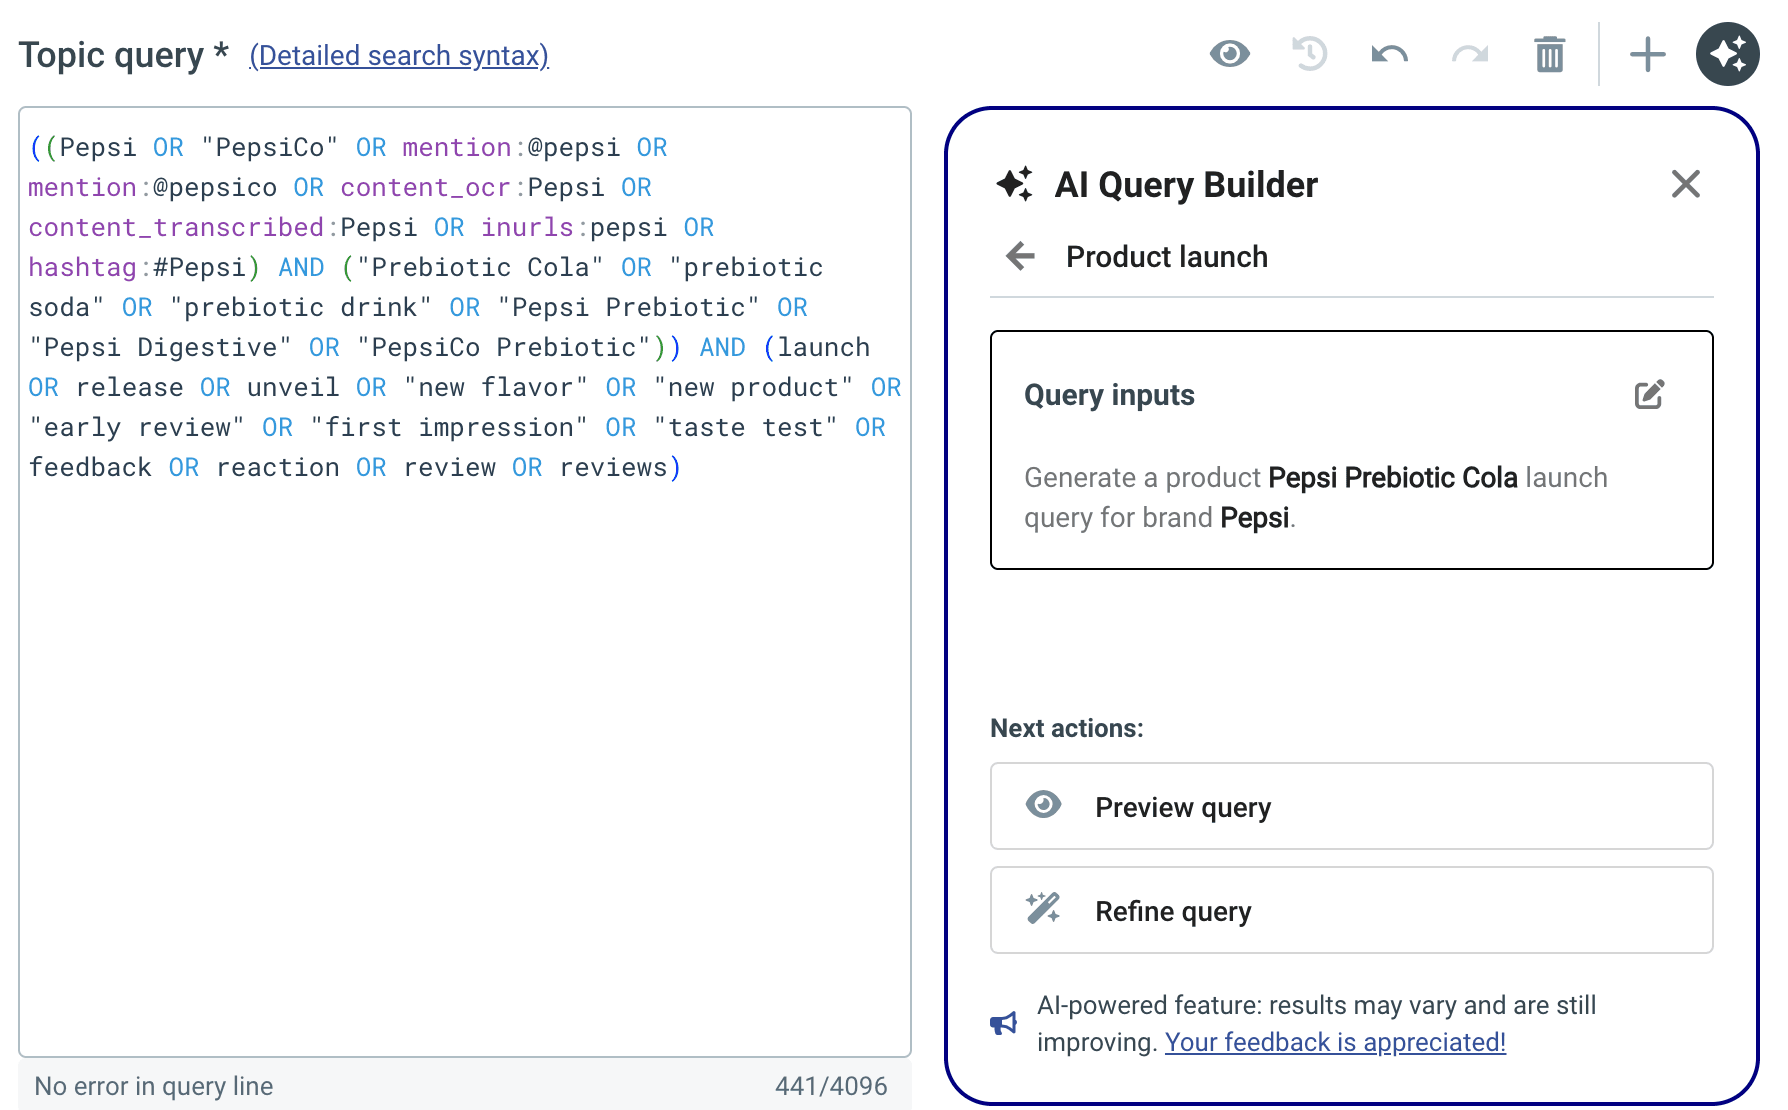Screen dimensions: 1788x1110
Task: Open the Detailed search syntax link
Action: coord(399,56)
